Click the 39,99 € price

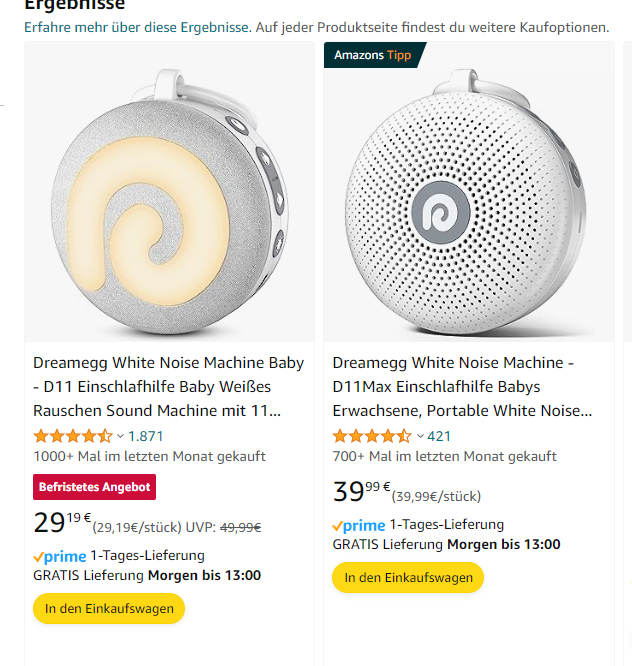click(361, 492)
